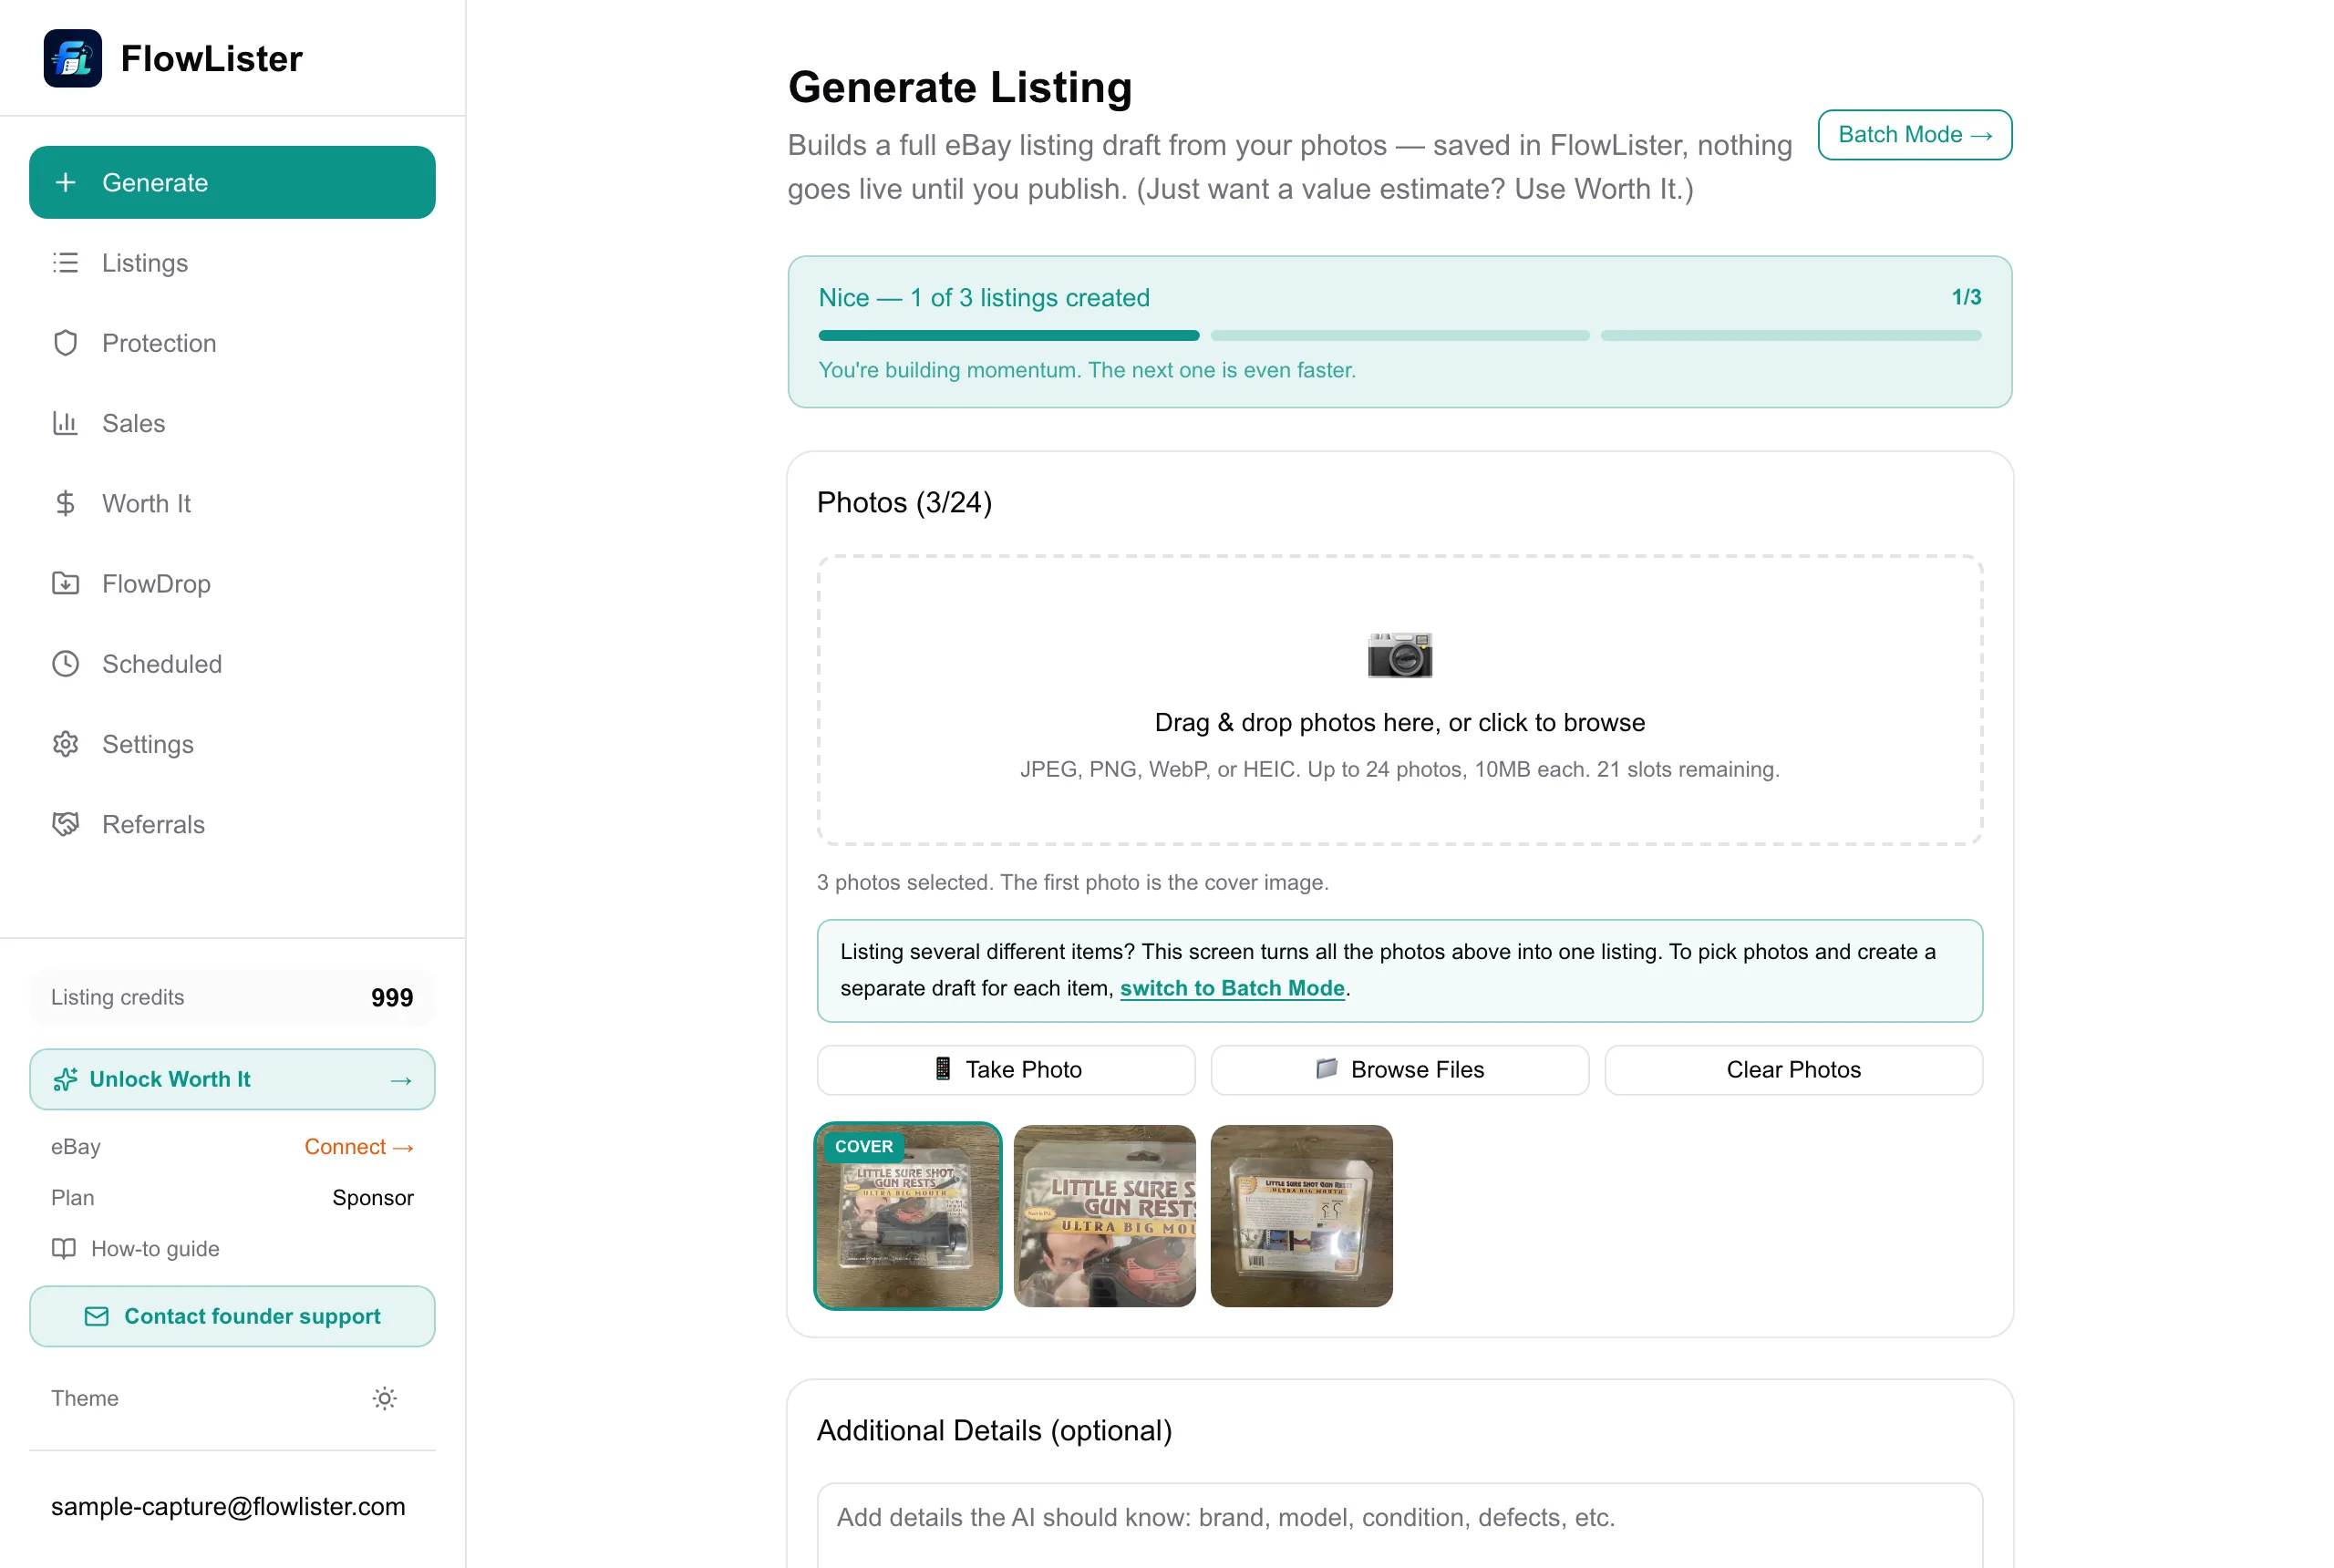This screenshot has width=2334, height=1568.
Task: Click the Generate Listing heading
Action: (960, 87)
